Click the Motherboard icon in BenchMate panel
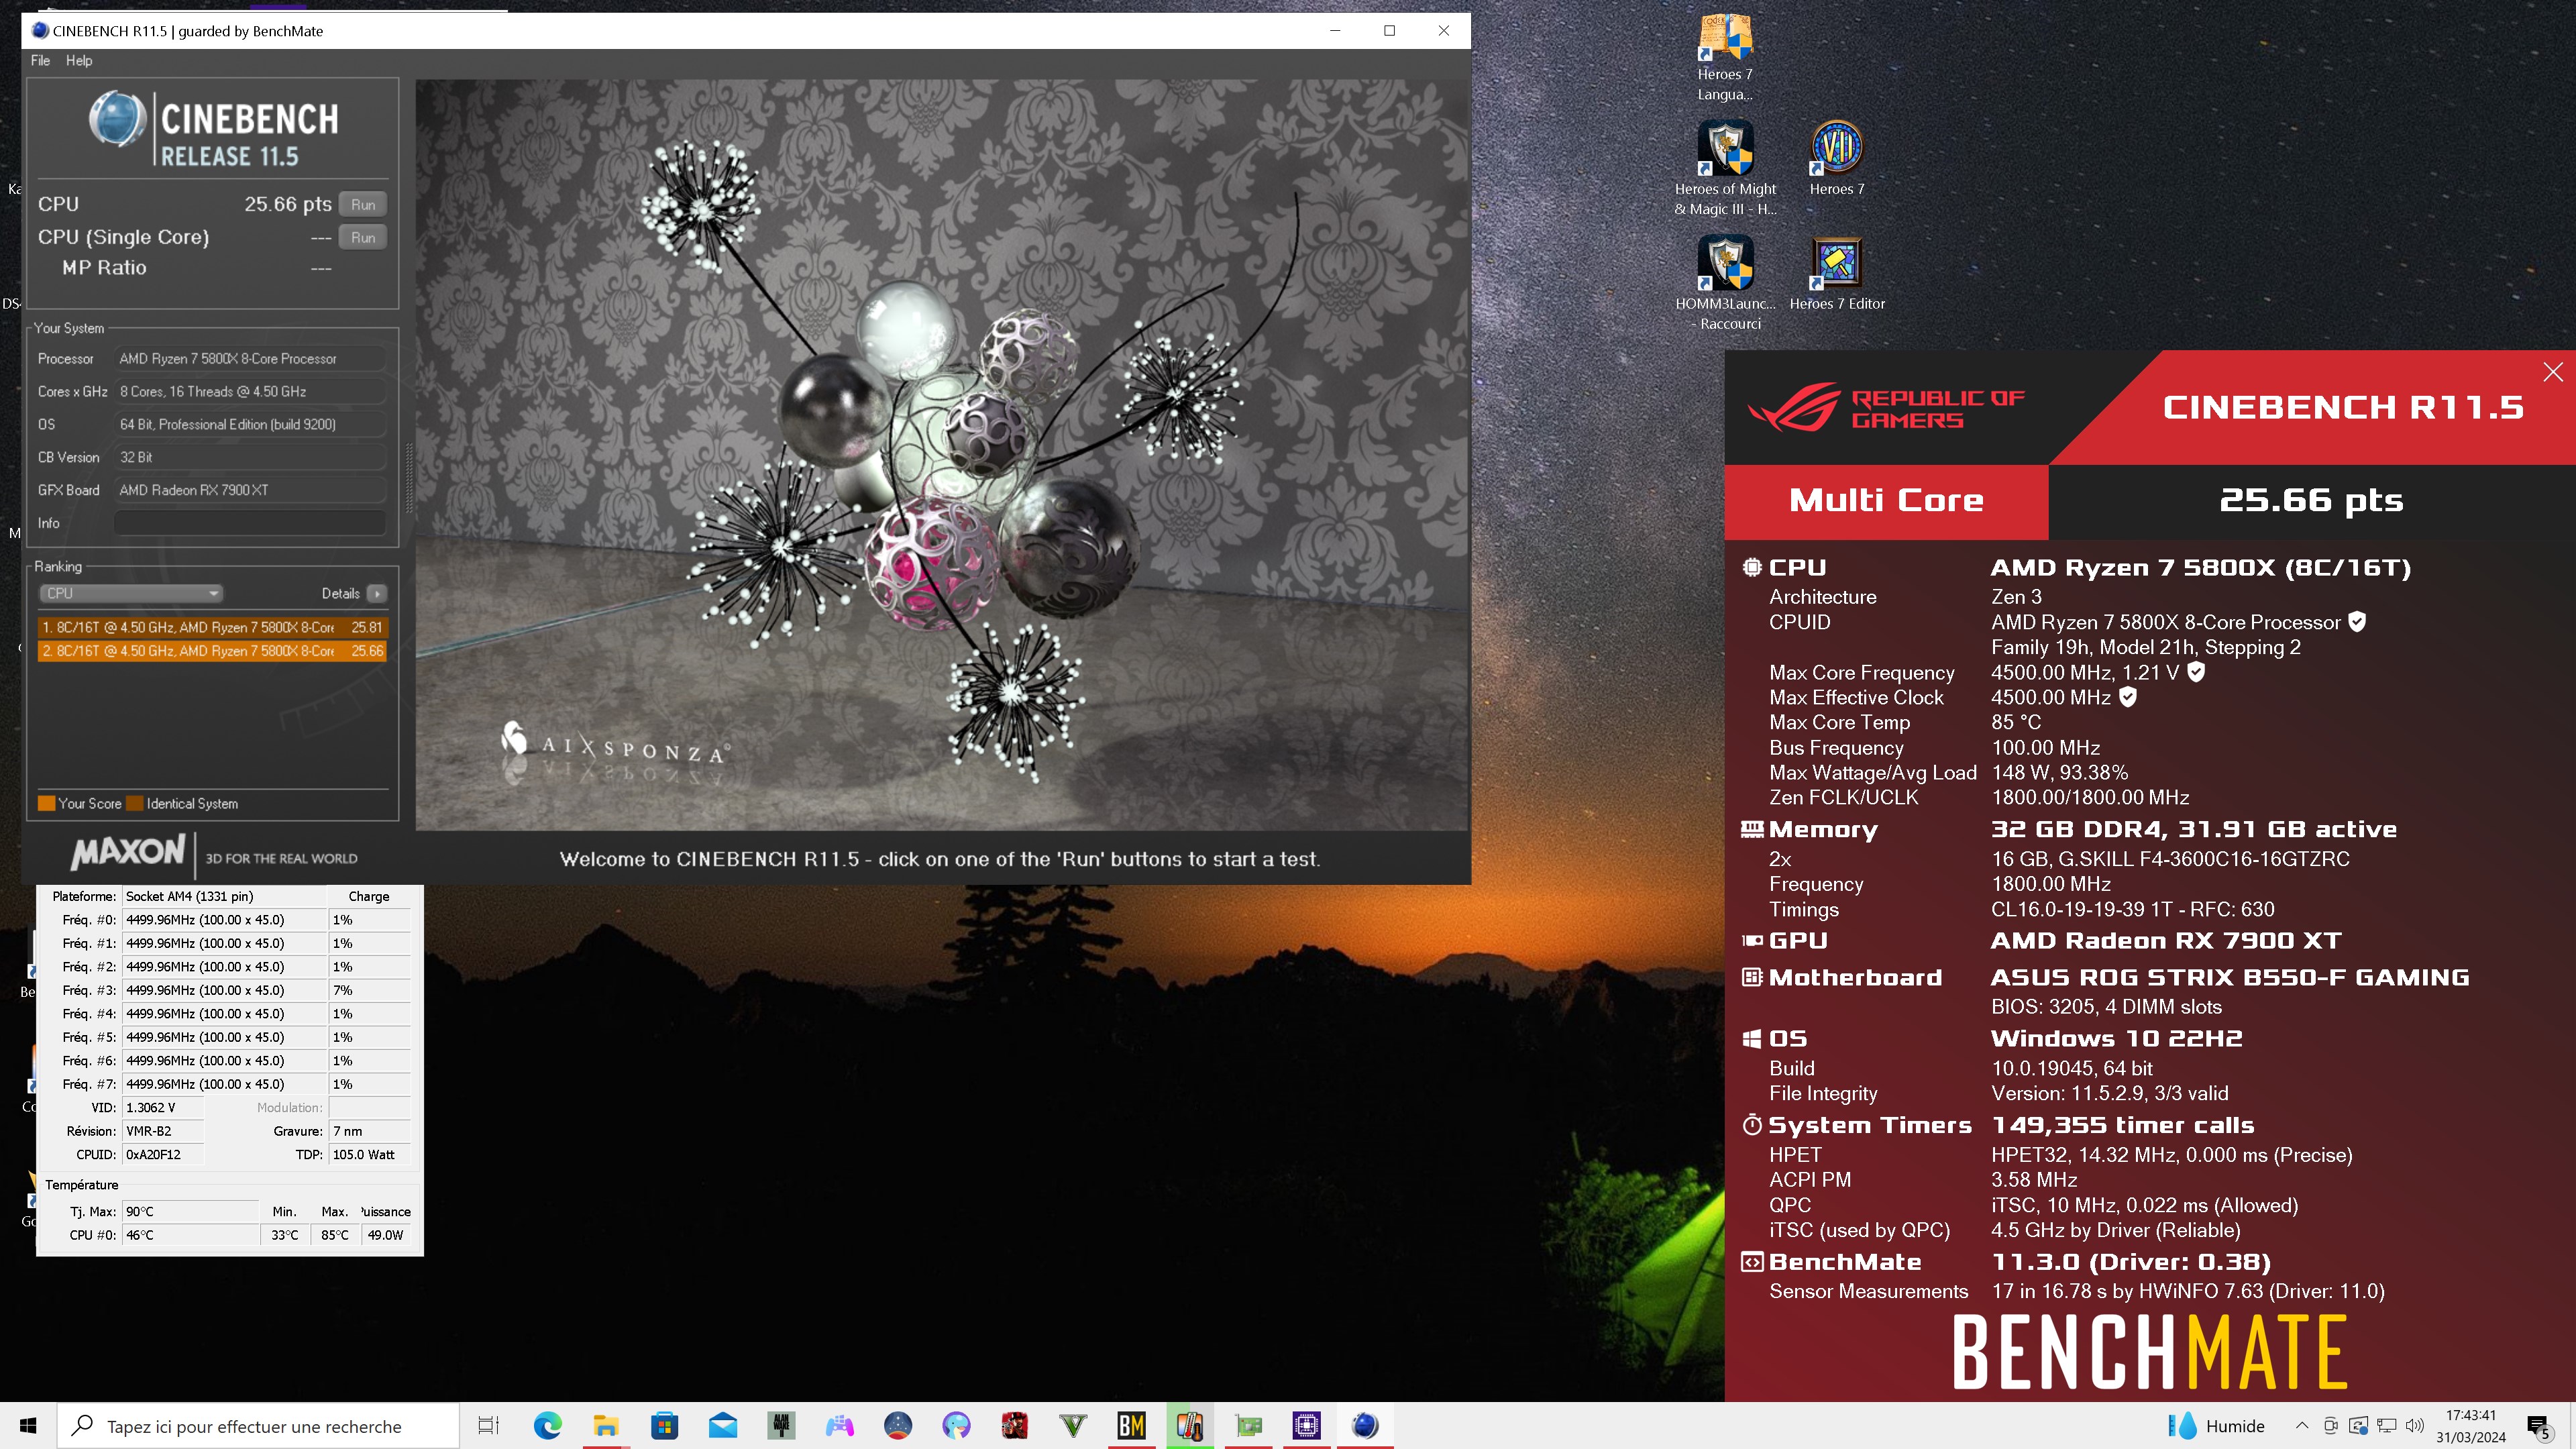This screenshot has height=1449, width=2576. (x=1752, y=977)
